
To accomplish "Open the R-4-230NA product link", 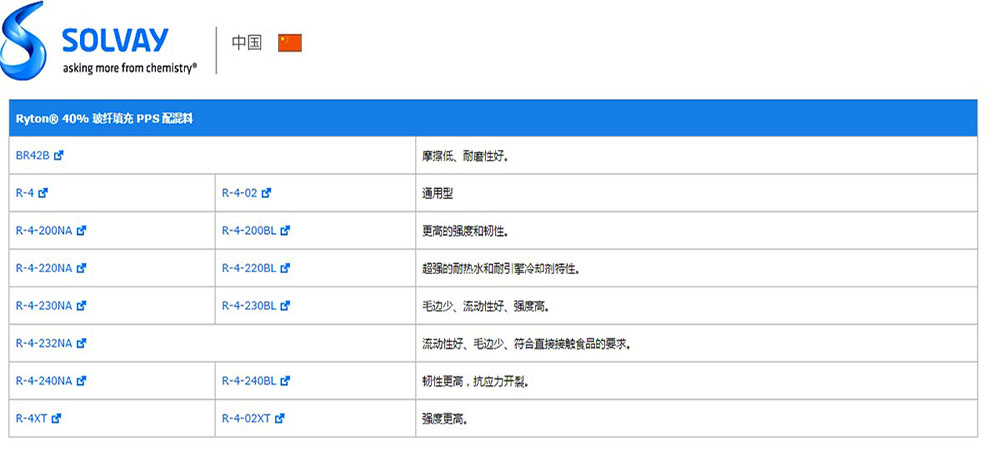I will click(x=44, y=306).
